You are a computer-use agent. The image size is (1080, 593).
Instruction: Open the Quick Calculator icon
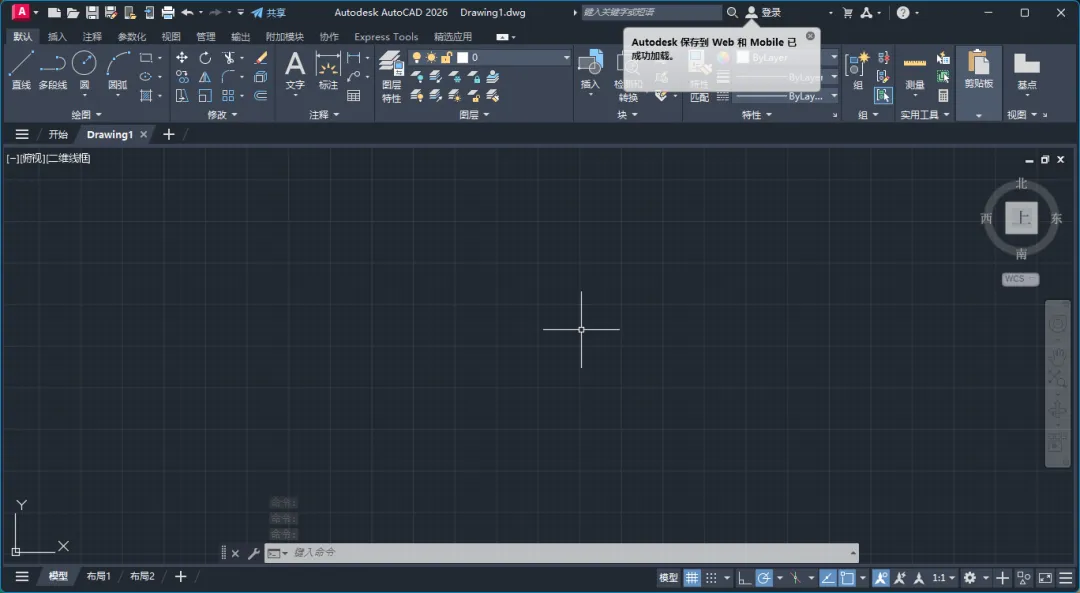943,96
